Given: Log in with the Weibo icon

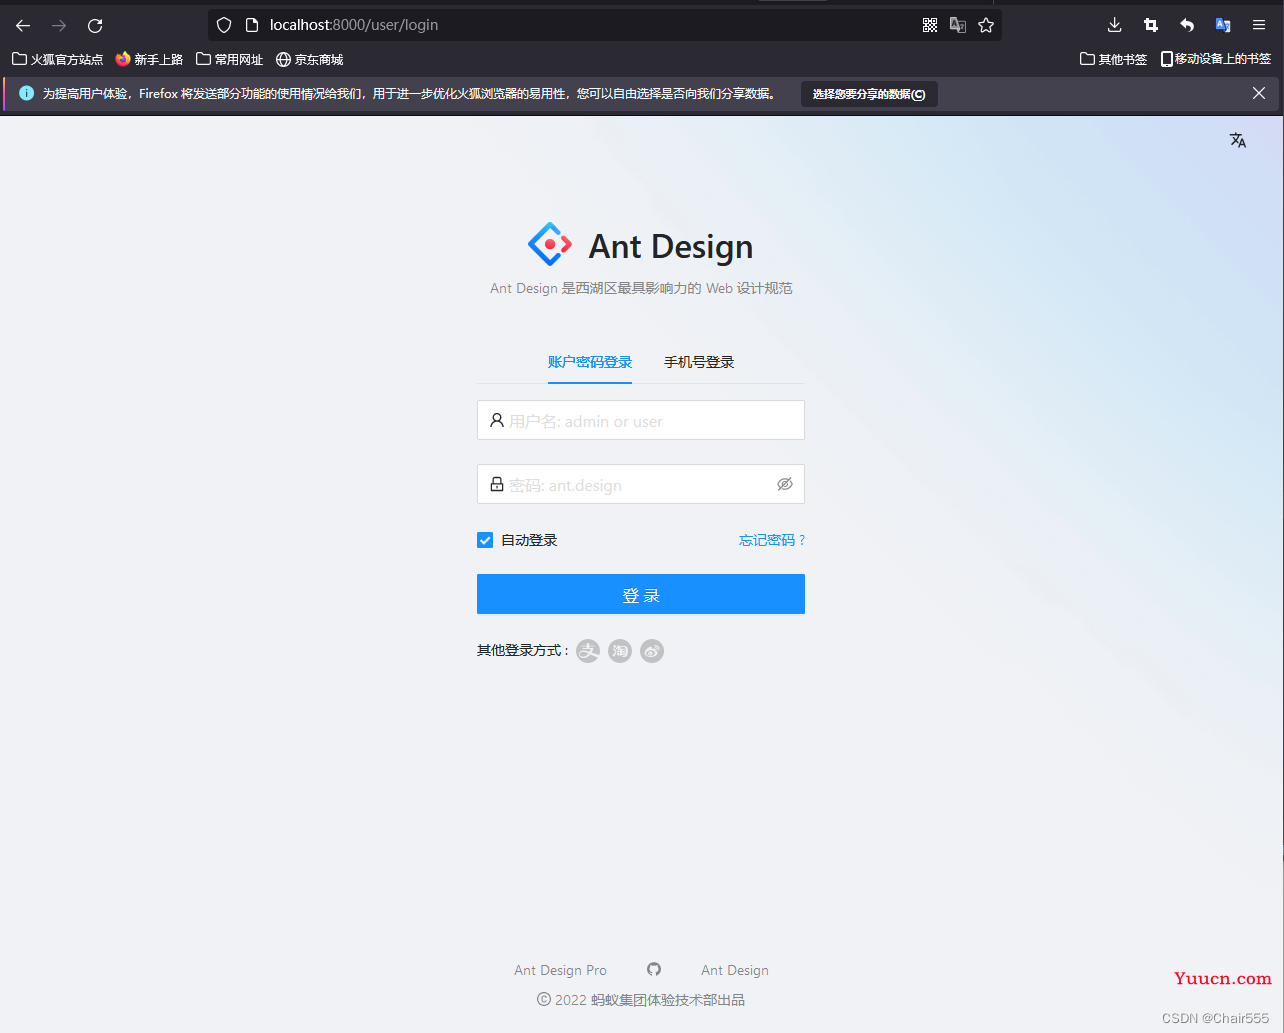Looking at the screenshot, I should coord(652,651).
